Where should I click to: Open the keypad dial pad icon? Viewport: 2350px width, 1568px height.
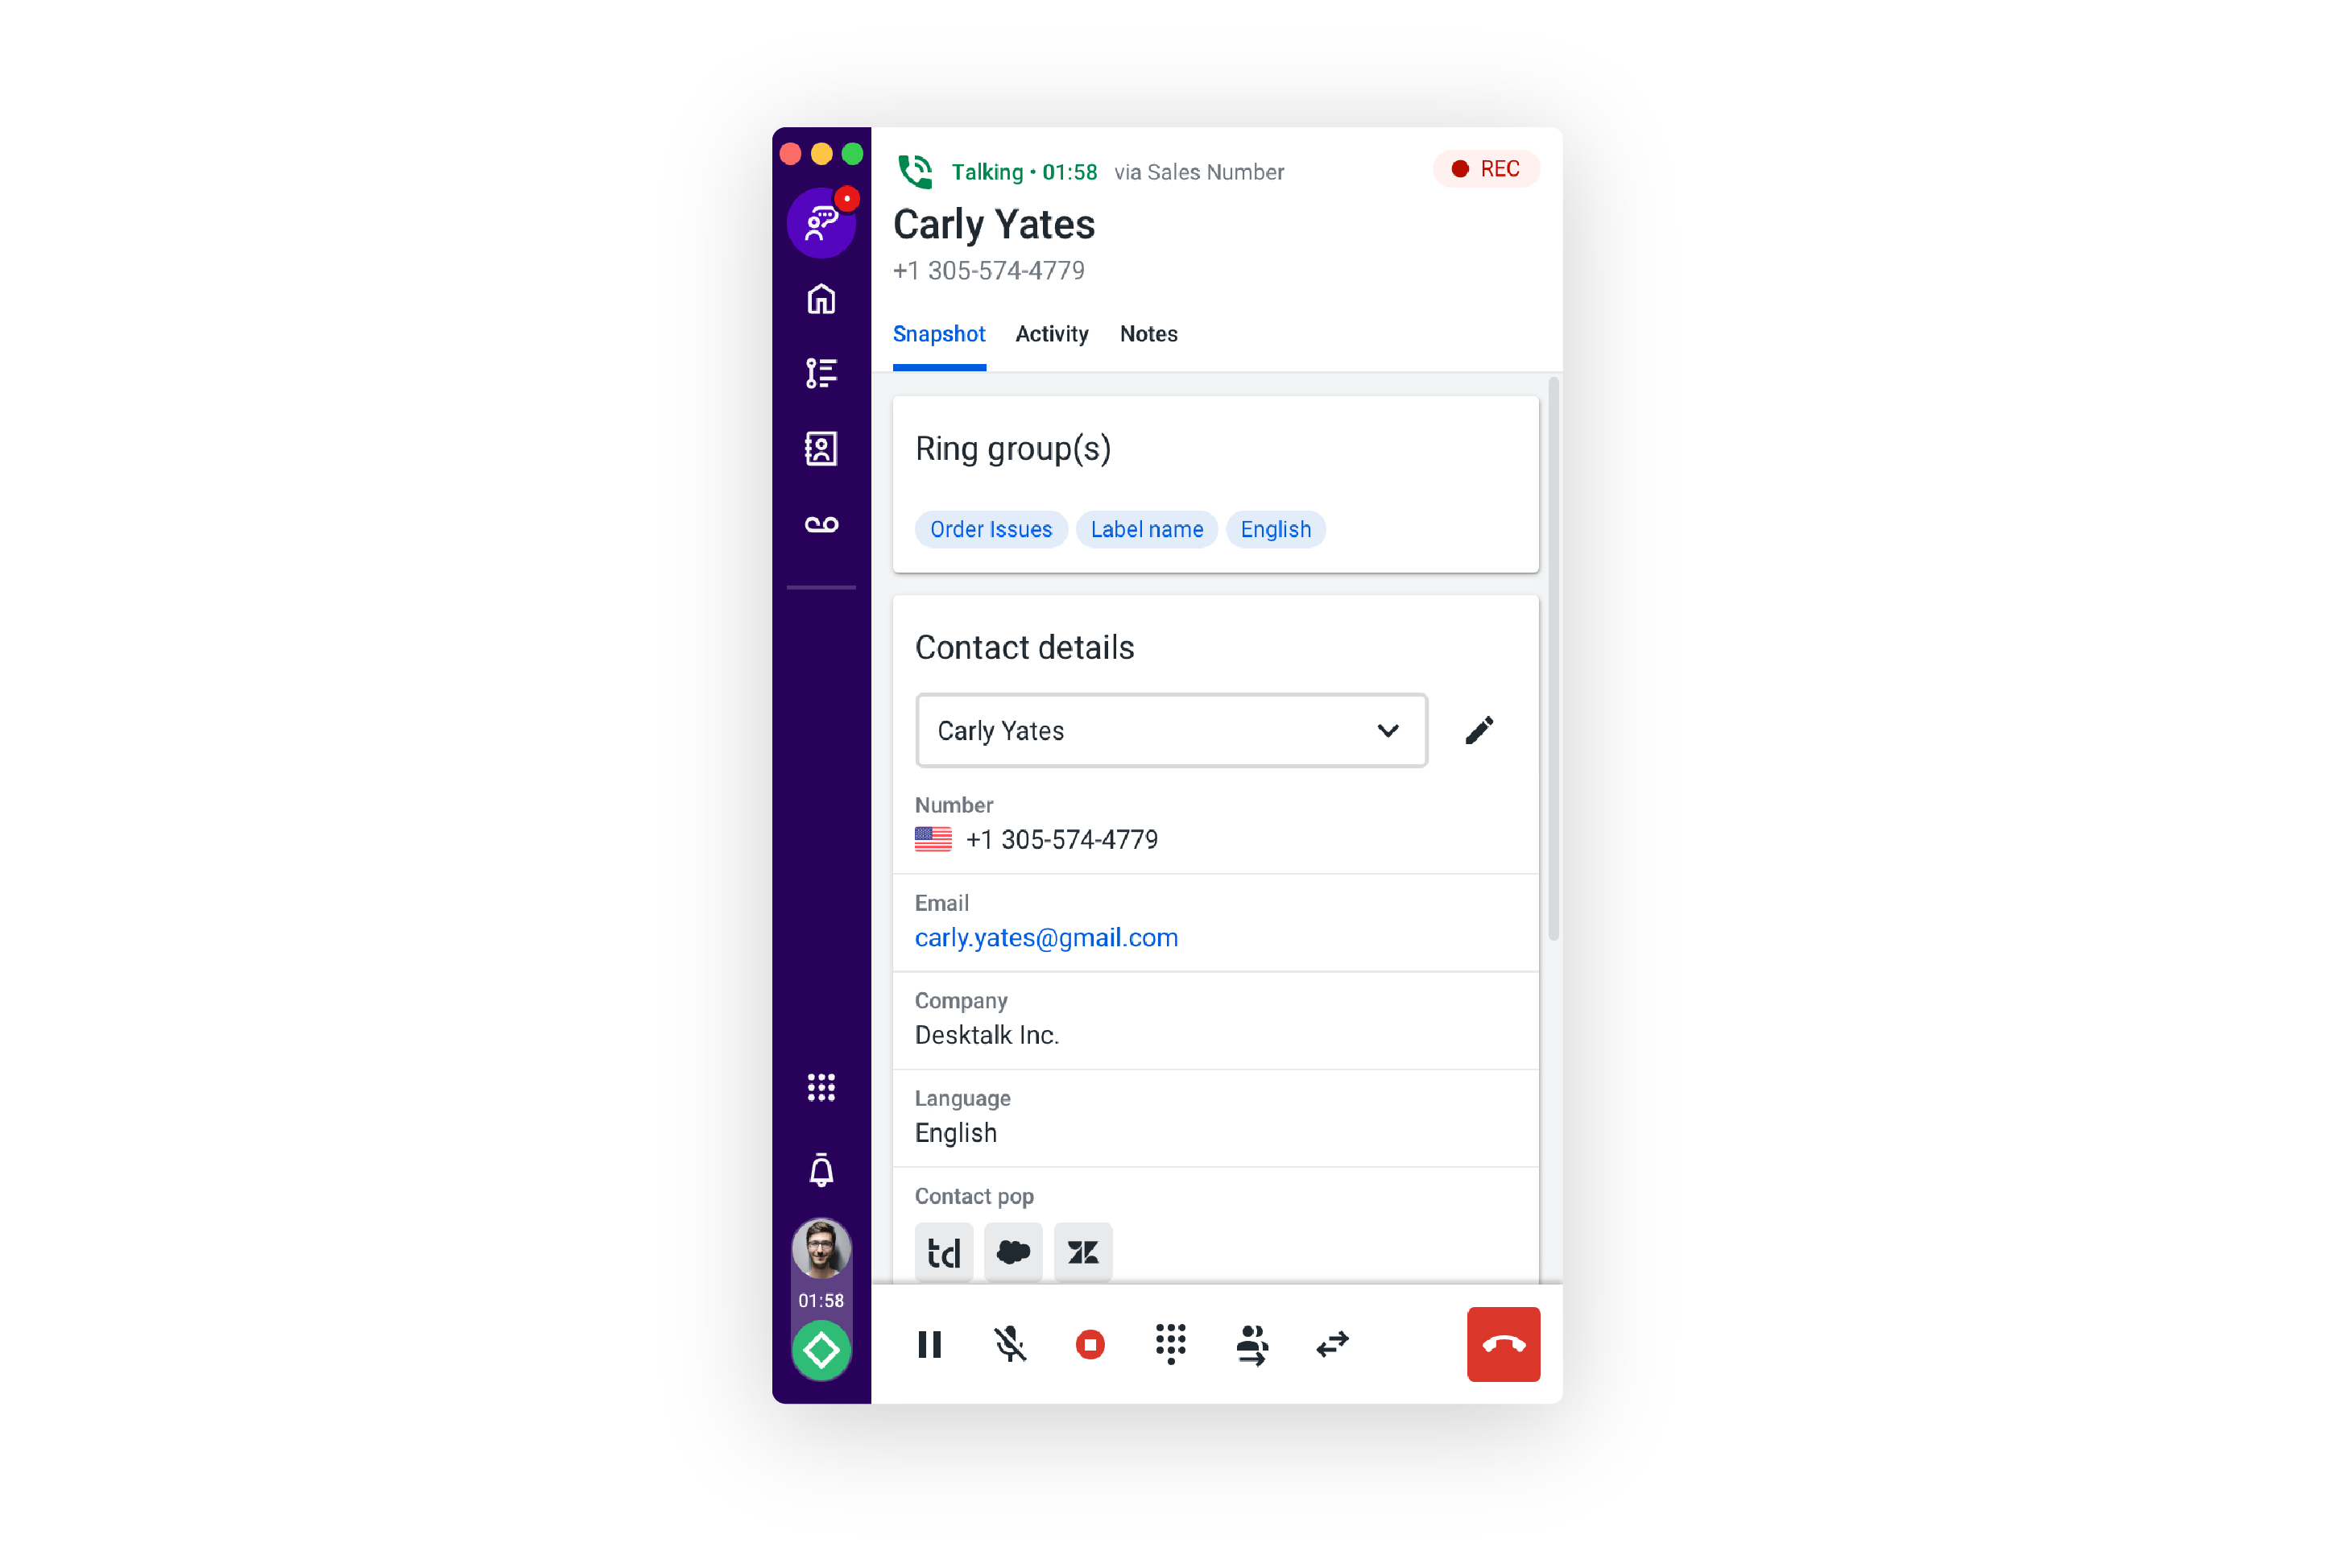(x=1170, y=1344)
